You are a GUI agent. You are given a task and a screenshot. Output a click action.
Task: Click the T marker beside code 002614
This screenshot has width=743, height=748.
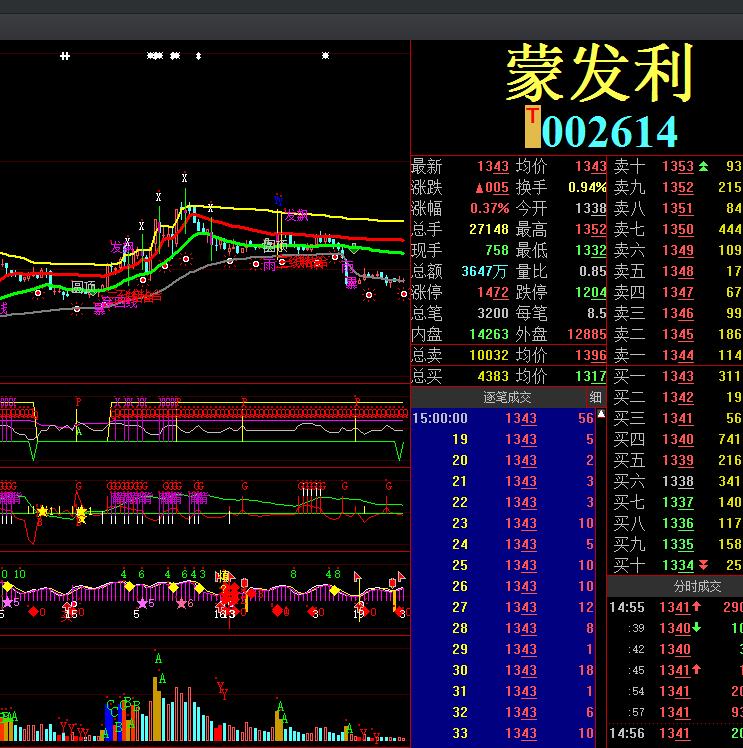532,126
